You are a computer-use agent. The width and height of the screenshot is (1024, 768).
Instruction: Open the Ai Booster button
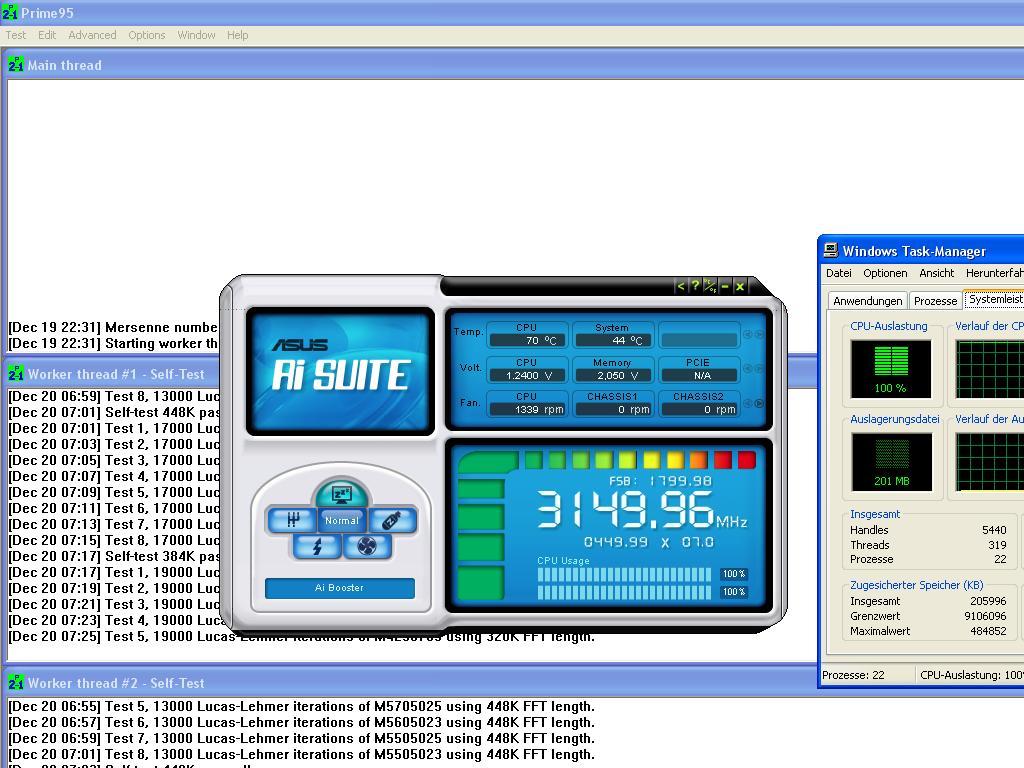340,588
